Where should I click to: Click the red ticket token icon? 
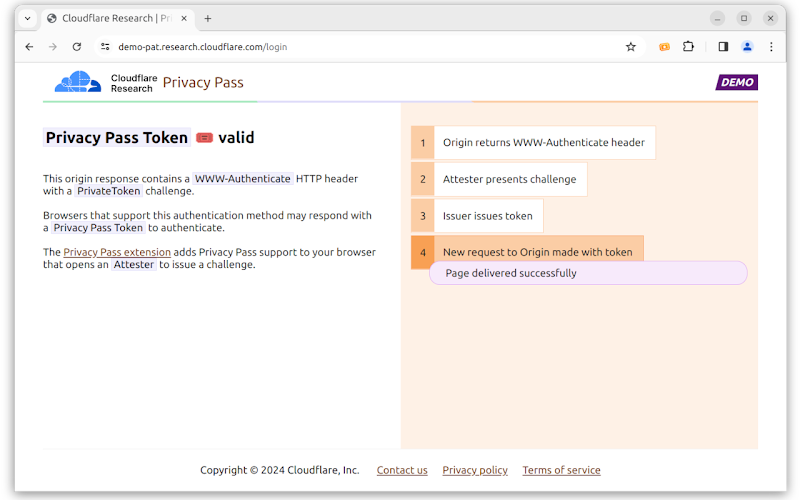pos(204,138)
